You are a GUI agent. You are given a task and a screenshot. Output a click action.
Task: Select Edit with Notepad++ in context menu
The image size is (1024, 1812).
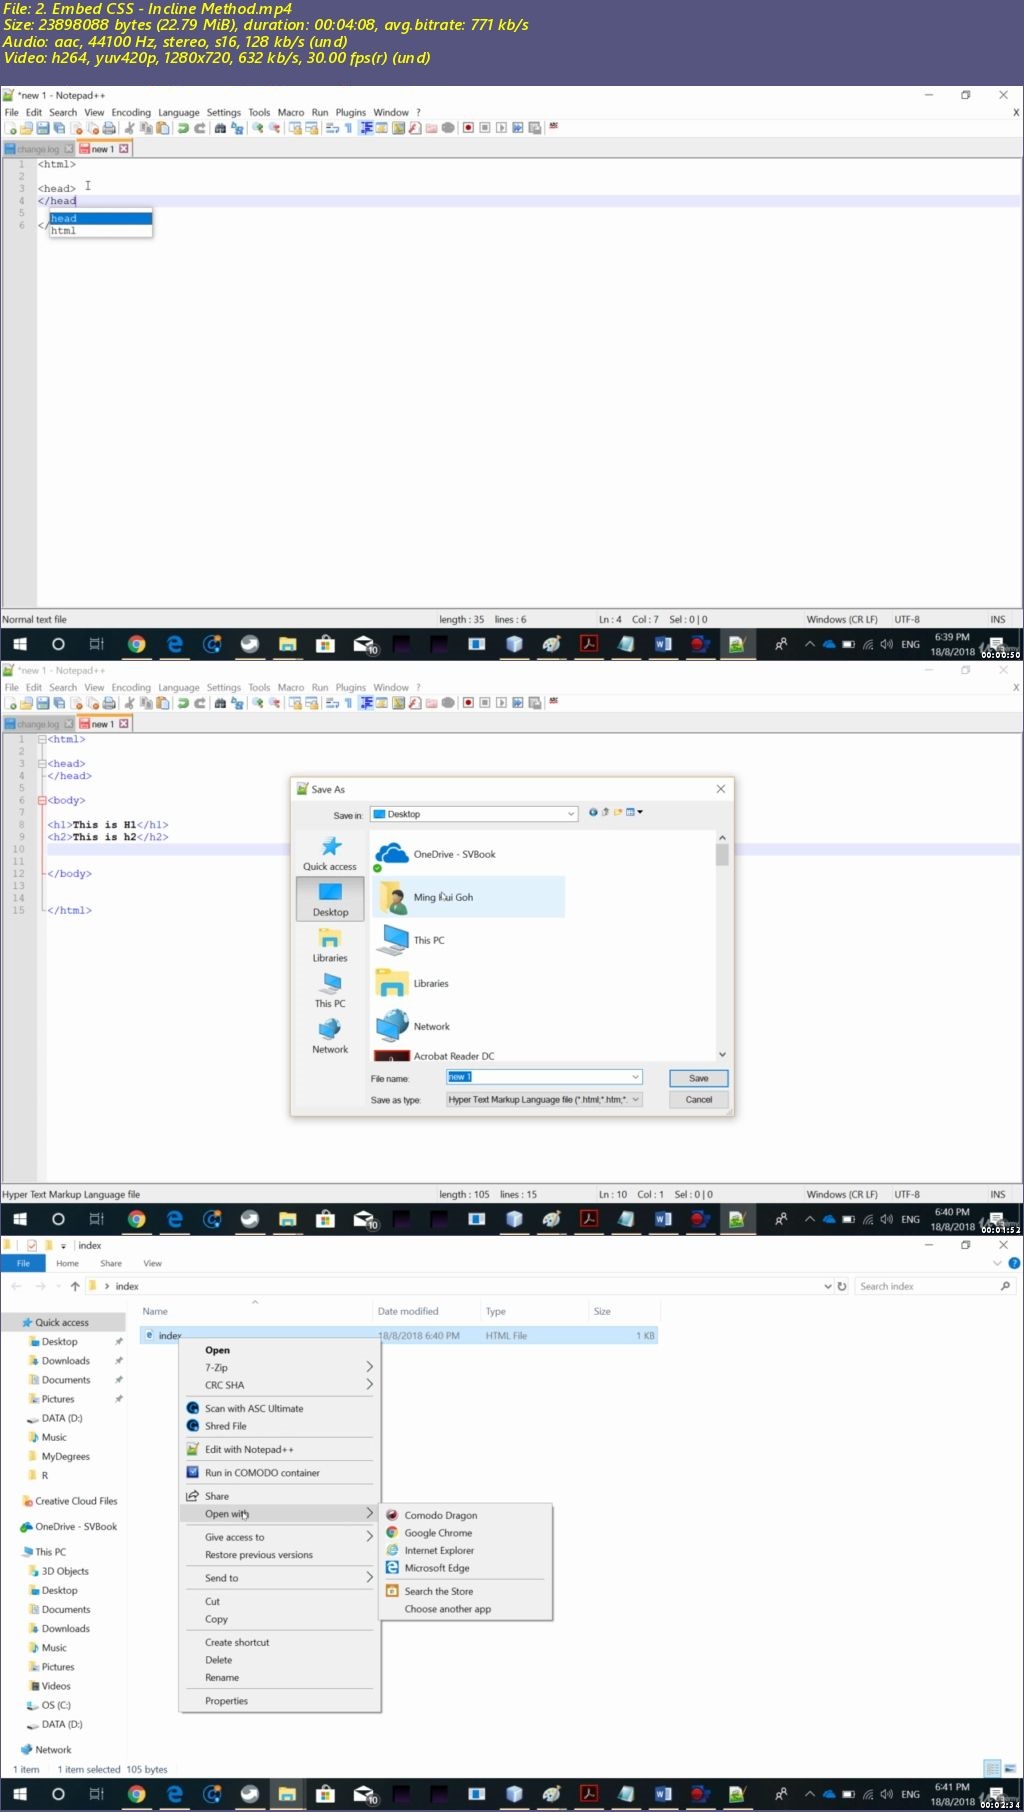pos(249,1449)
